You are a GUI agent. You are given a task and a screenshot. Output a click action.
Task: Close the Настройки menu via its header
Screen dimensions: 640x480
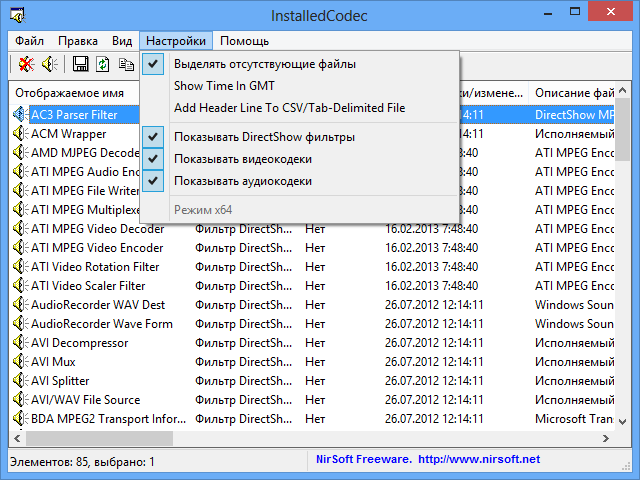(176, 41)
